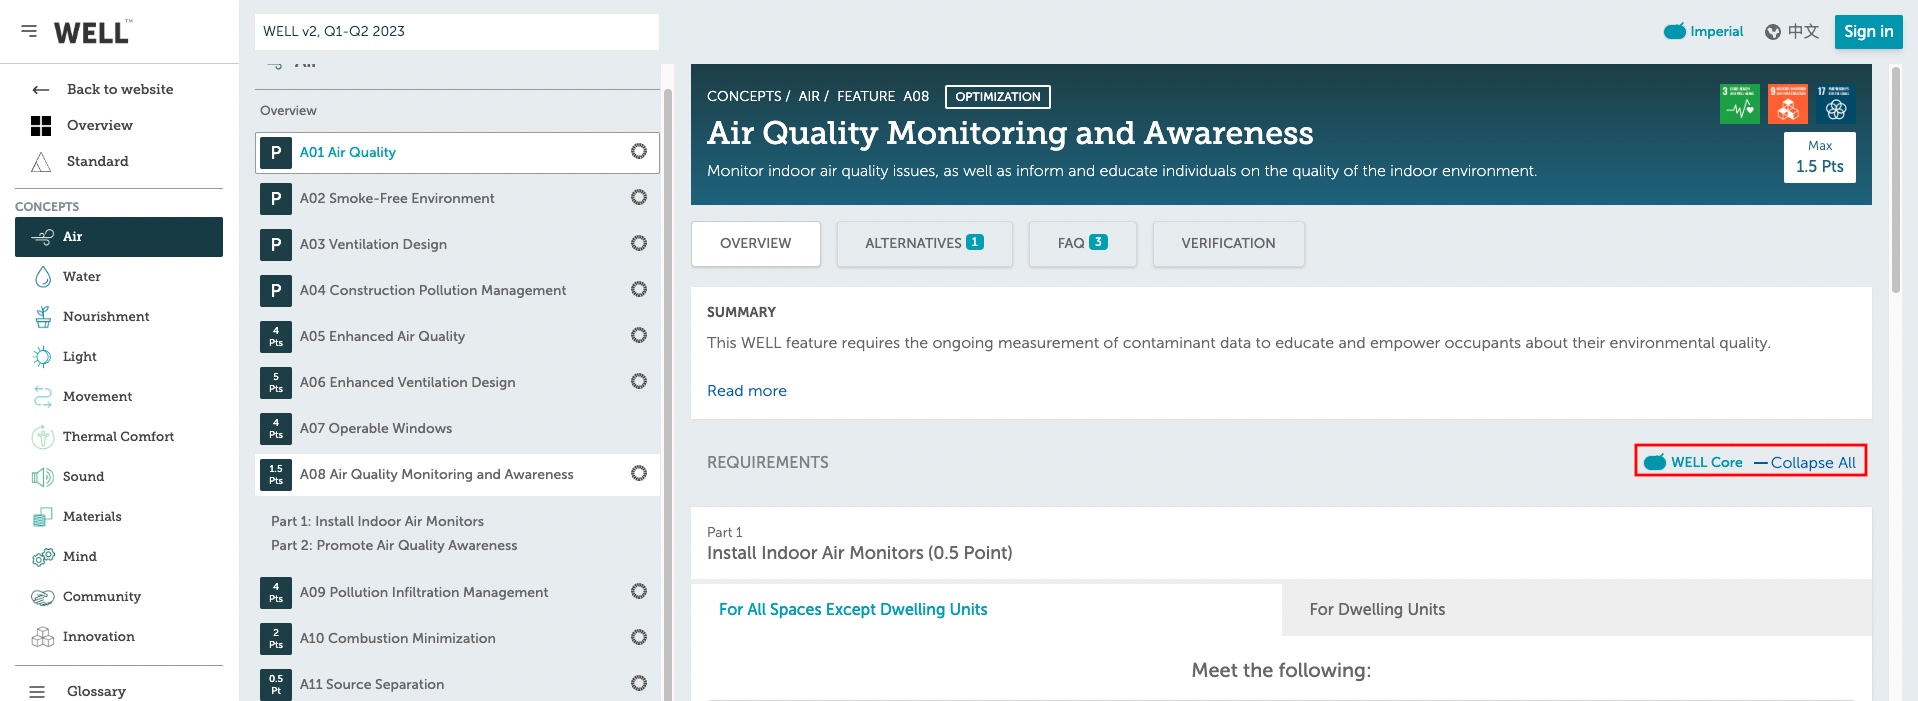Toggle circle marker for A04 Construction Pollution
The width and height of the screenshot is (1918, 701).
click(639, 290)
